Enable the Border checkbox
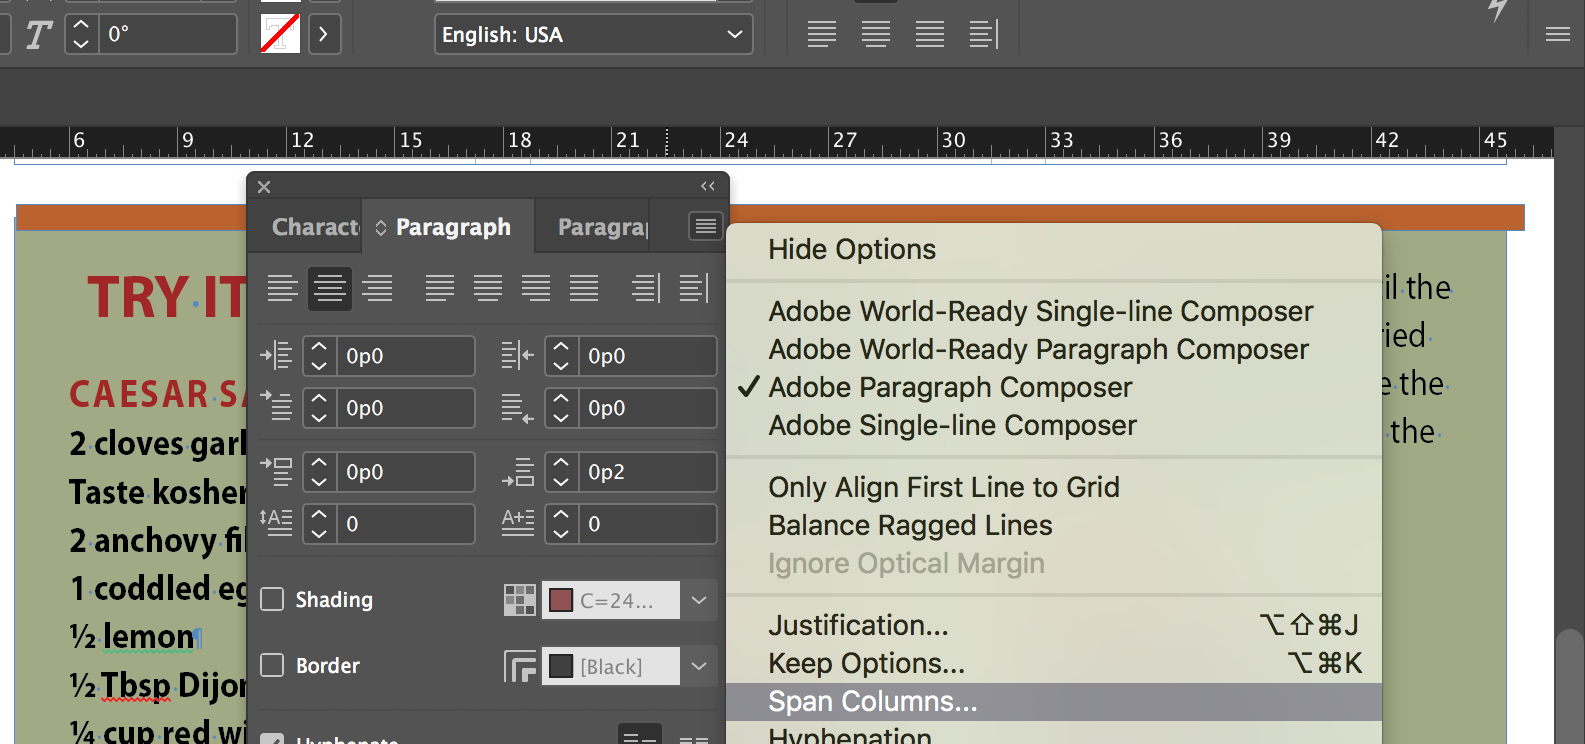Viewport: 1585px width, 744px height. point(272,665)
